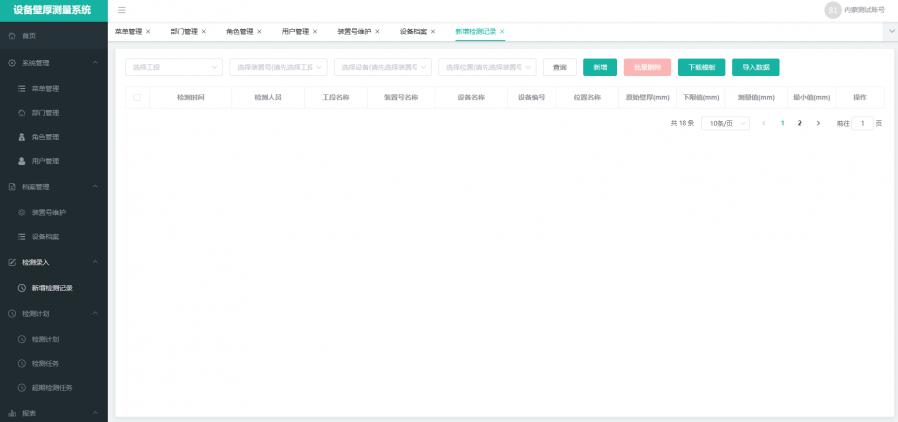The width and height of the screenshot is (898, 422).
Task: Click the hamburger sidebar collapse icon
Action: pos(122,10)
